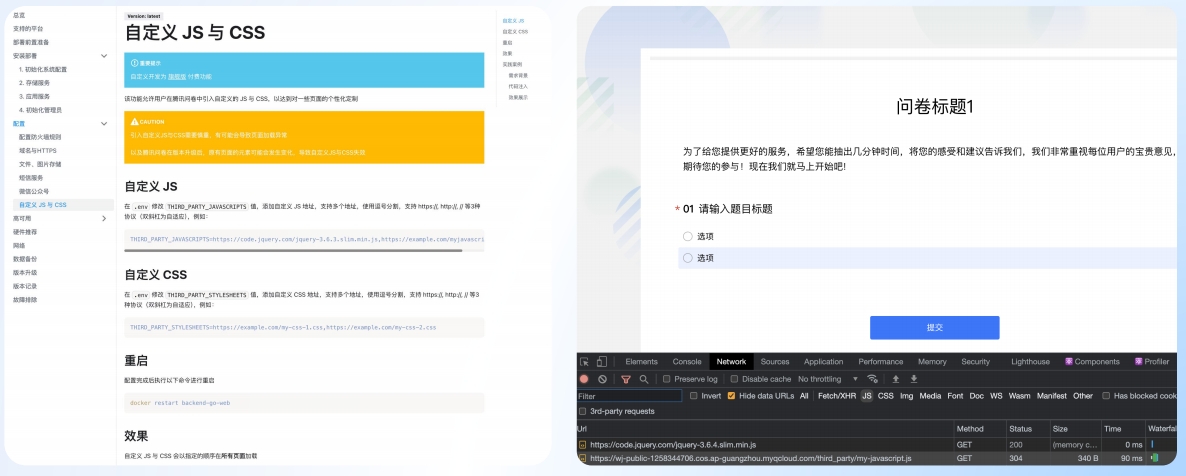Click the blue 提交 submit button
Screen dimensions: 1186x476
coord(935,328)
